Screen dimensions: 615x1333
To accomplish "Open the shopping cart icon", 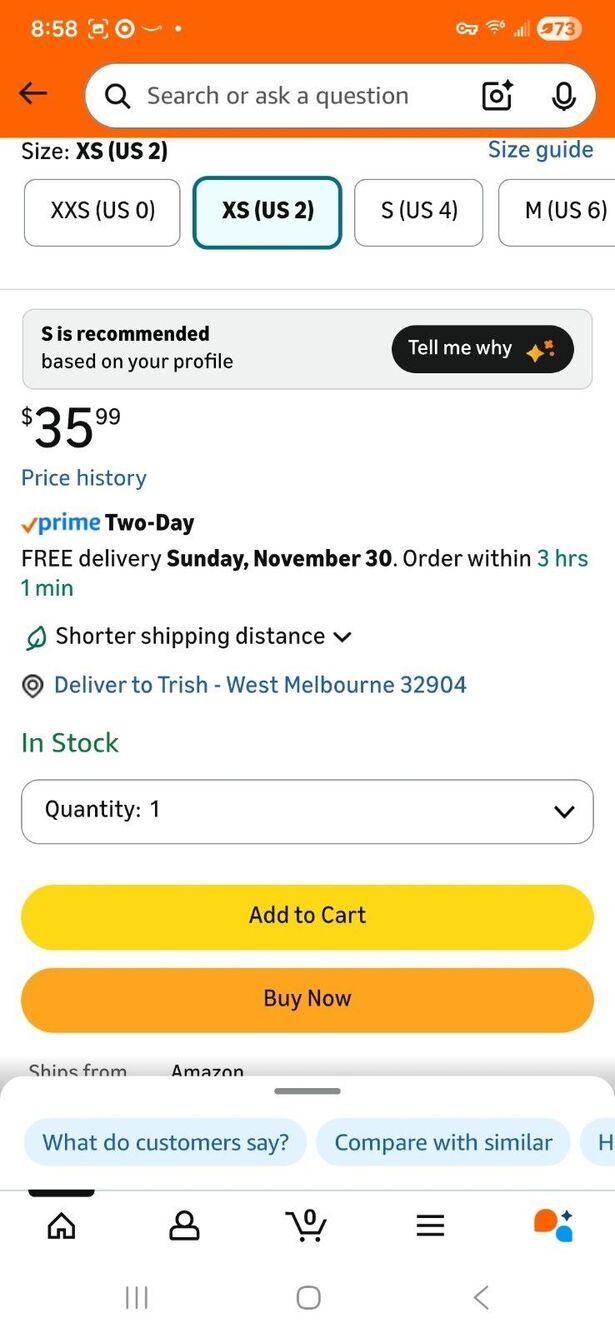I will [x=306, y=1224].
